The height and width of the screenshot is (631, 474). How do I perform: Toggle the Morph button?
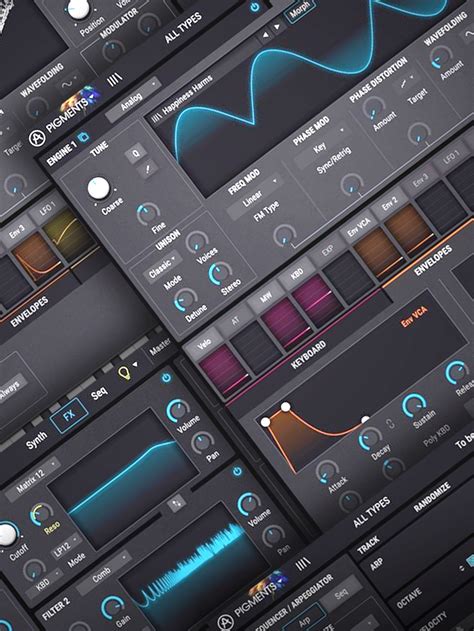coord(299,10)
